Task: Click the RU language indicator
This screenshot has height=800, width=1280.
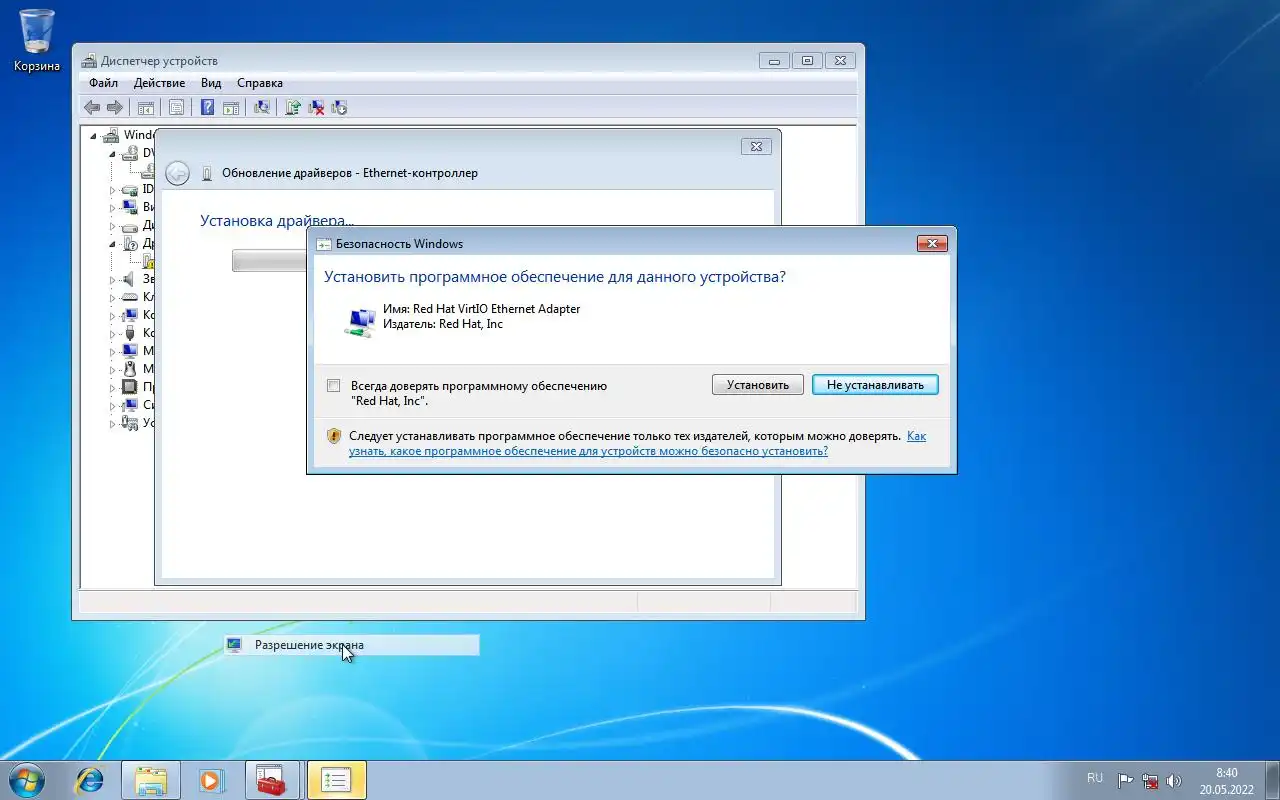Action: click(1095, 778)
